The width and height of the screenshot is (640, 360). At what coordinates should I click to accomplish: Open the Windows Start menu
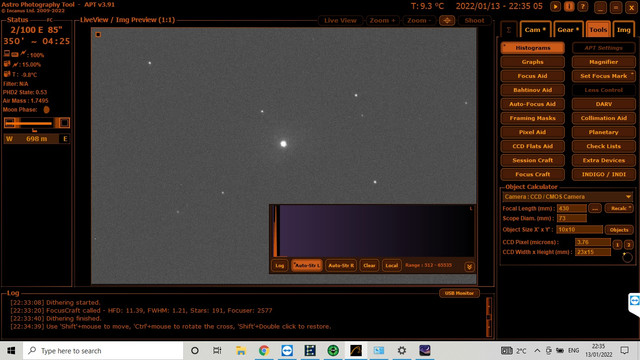pos(11,351)
